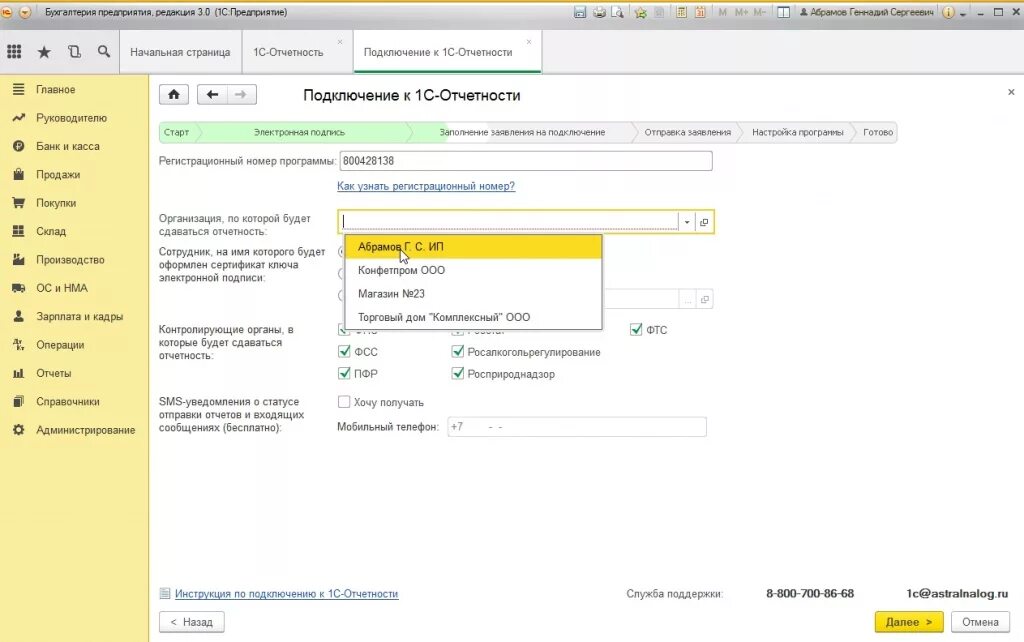Click the ellipsis selector in the employee field
This screenshot has height=642, width=1024.
(687, 300)
